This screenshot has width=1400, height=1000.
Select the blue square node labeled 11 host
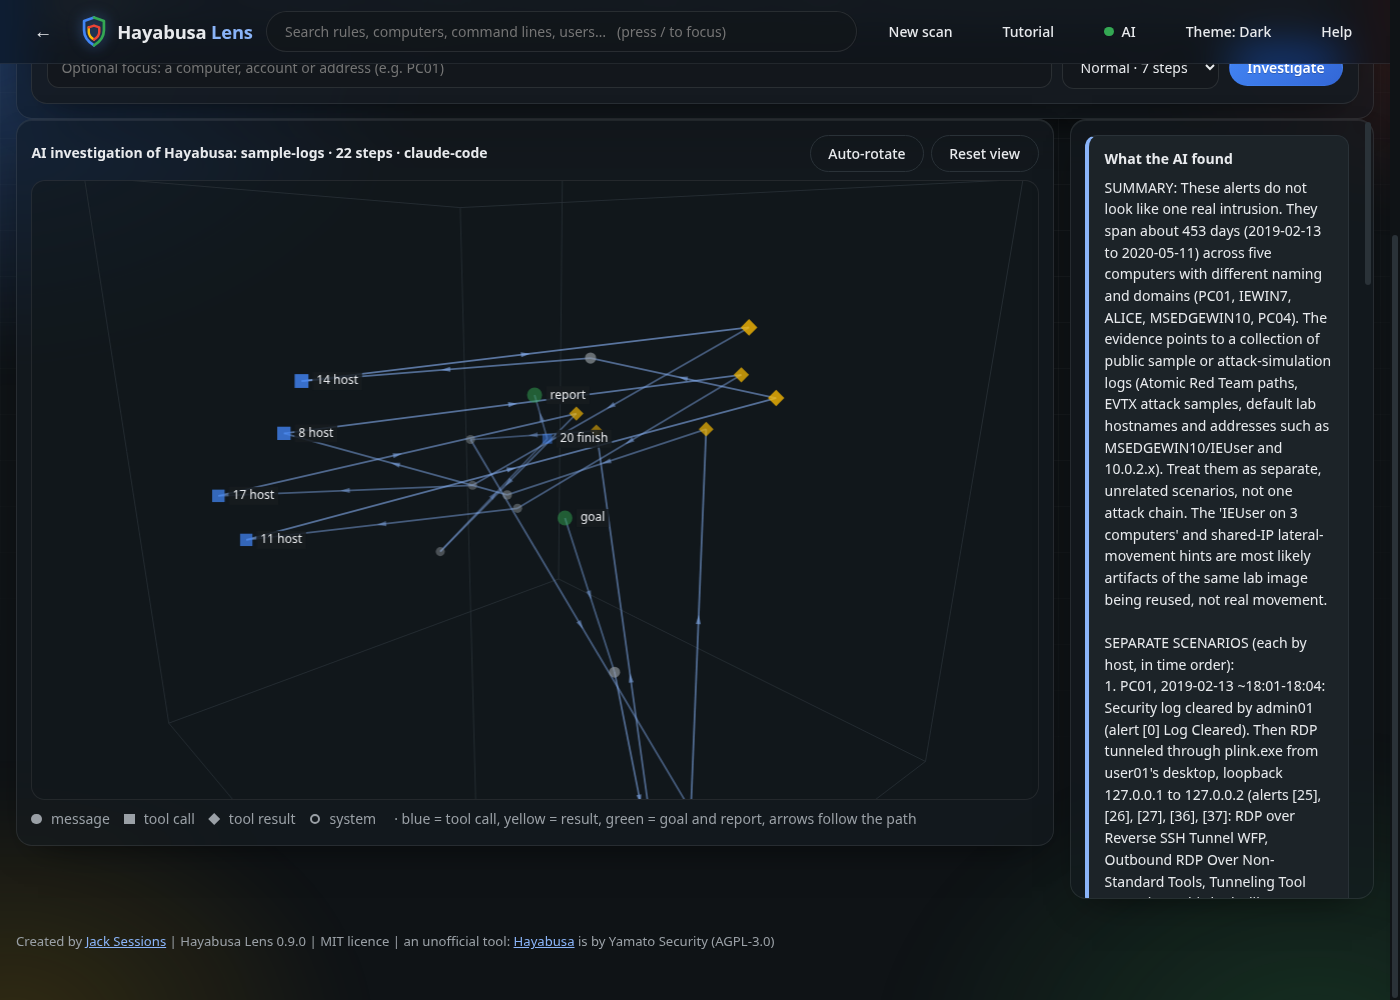click(247, 540)
